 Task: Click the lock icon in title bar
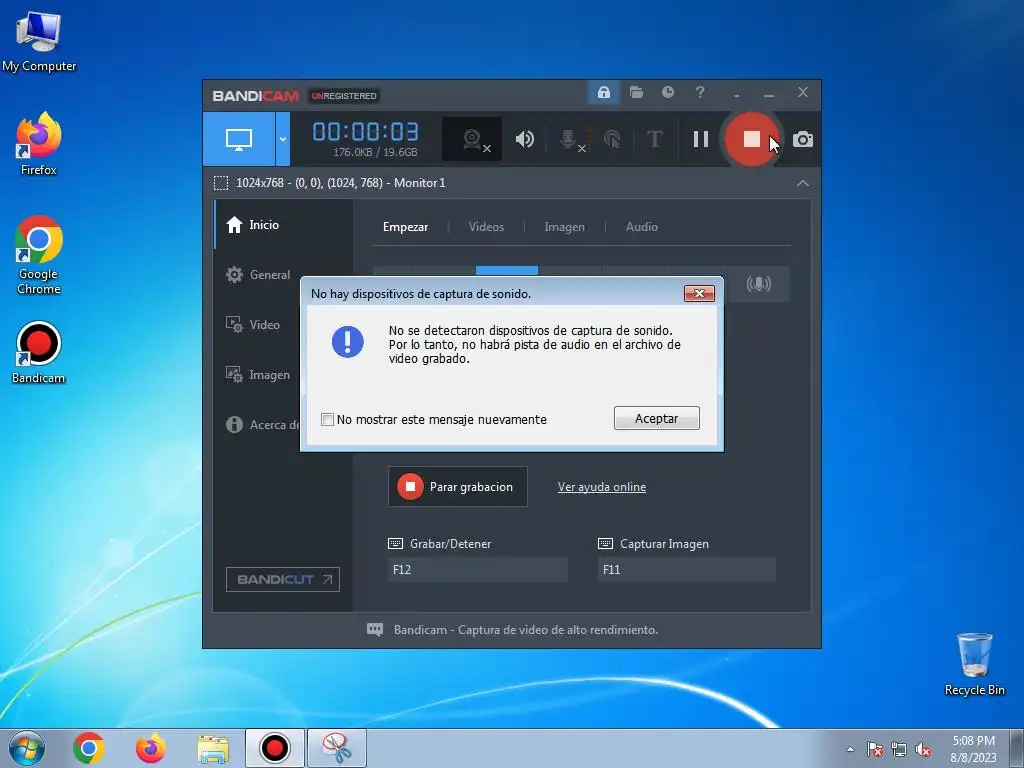[x=603, y=93]
